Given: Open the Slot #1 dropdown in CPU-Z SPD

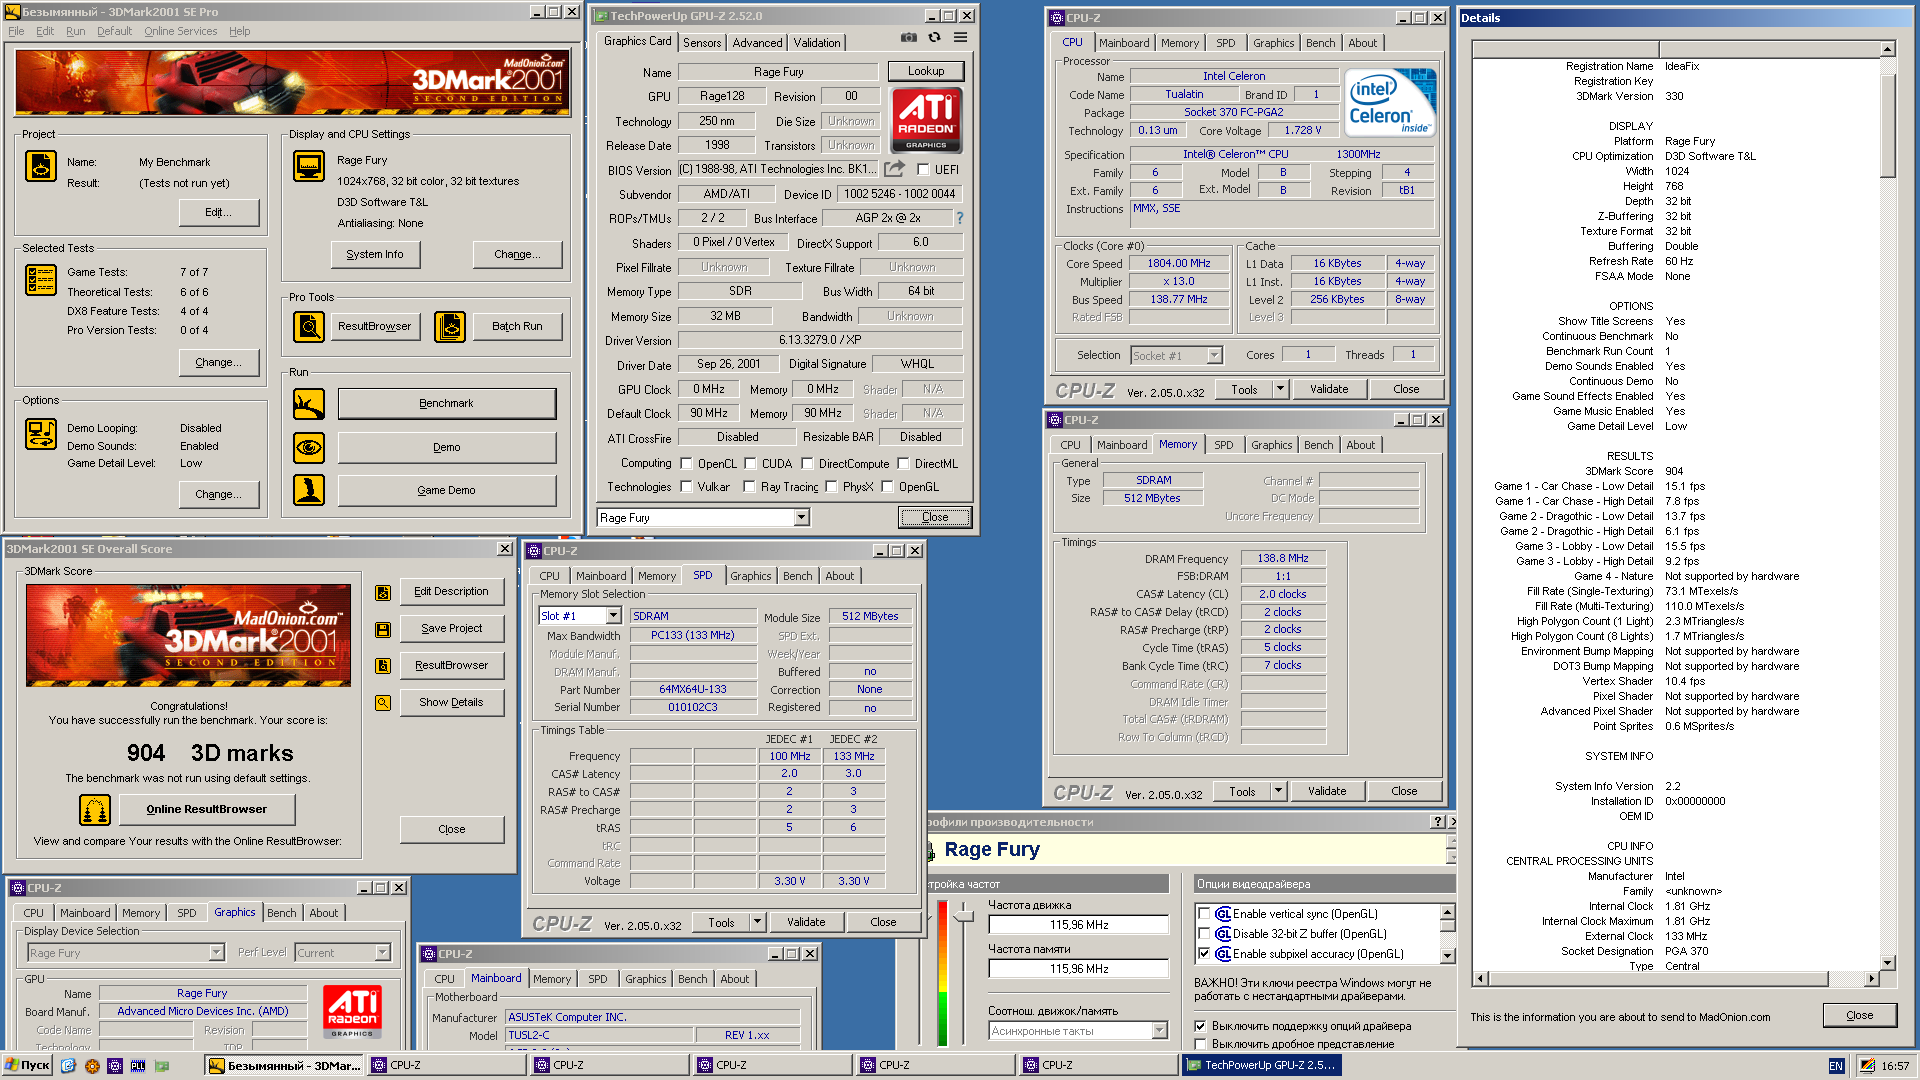Looking at the screenshot, I should point(614,616).
